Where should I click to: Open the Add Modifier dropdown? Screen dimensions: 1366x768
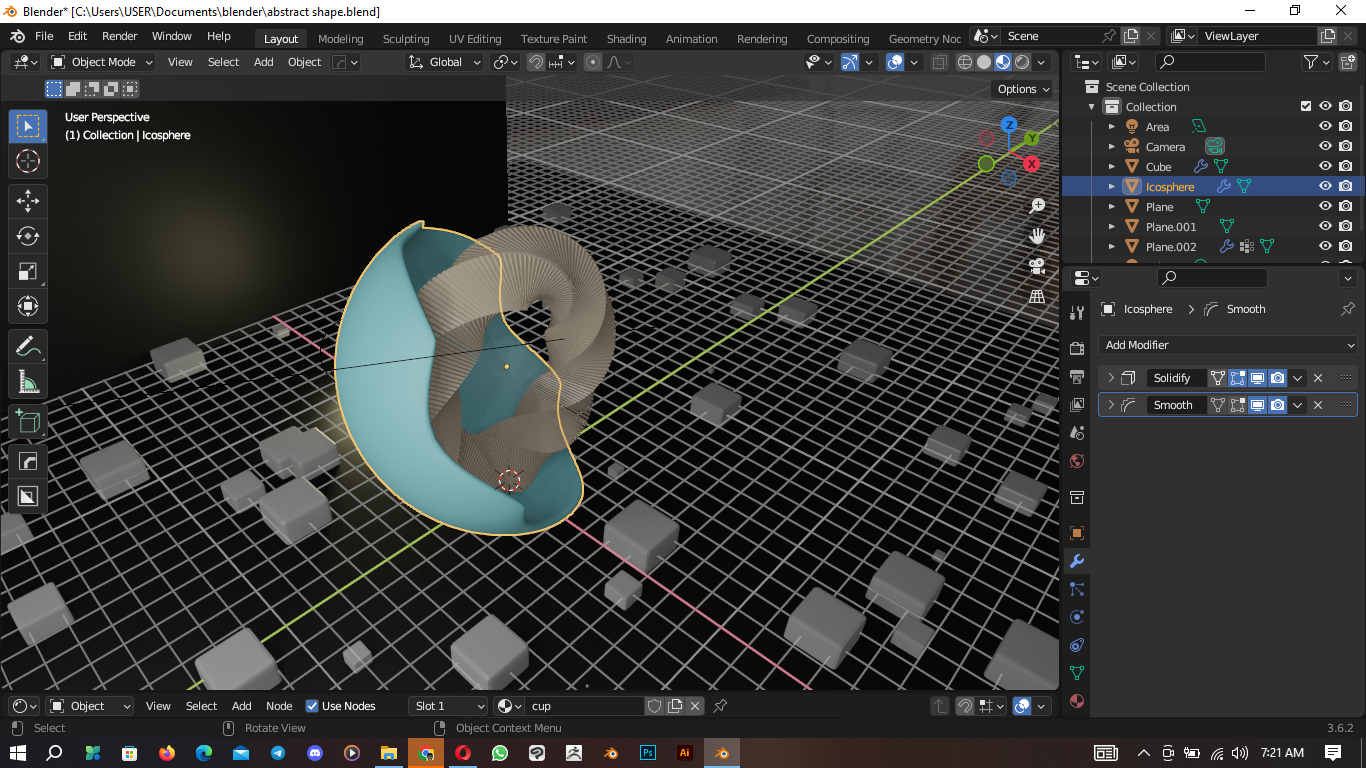[1228, 345]
